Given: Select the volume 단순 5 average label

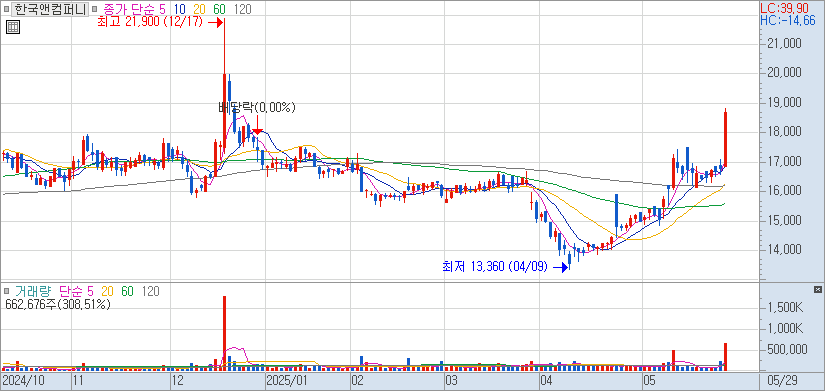Looking at the screenshot, I should (77, 291).
